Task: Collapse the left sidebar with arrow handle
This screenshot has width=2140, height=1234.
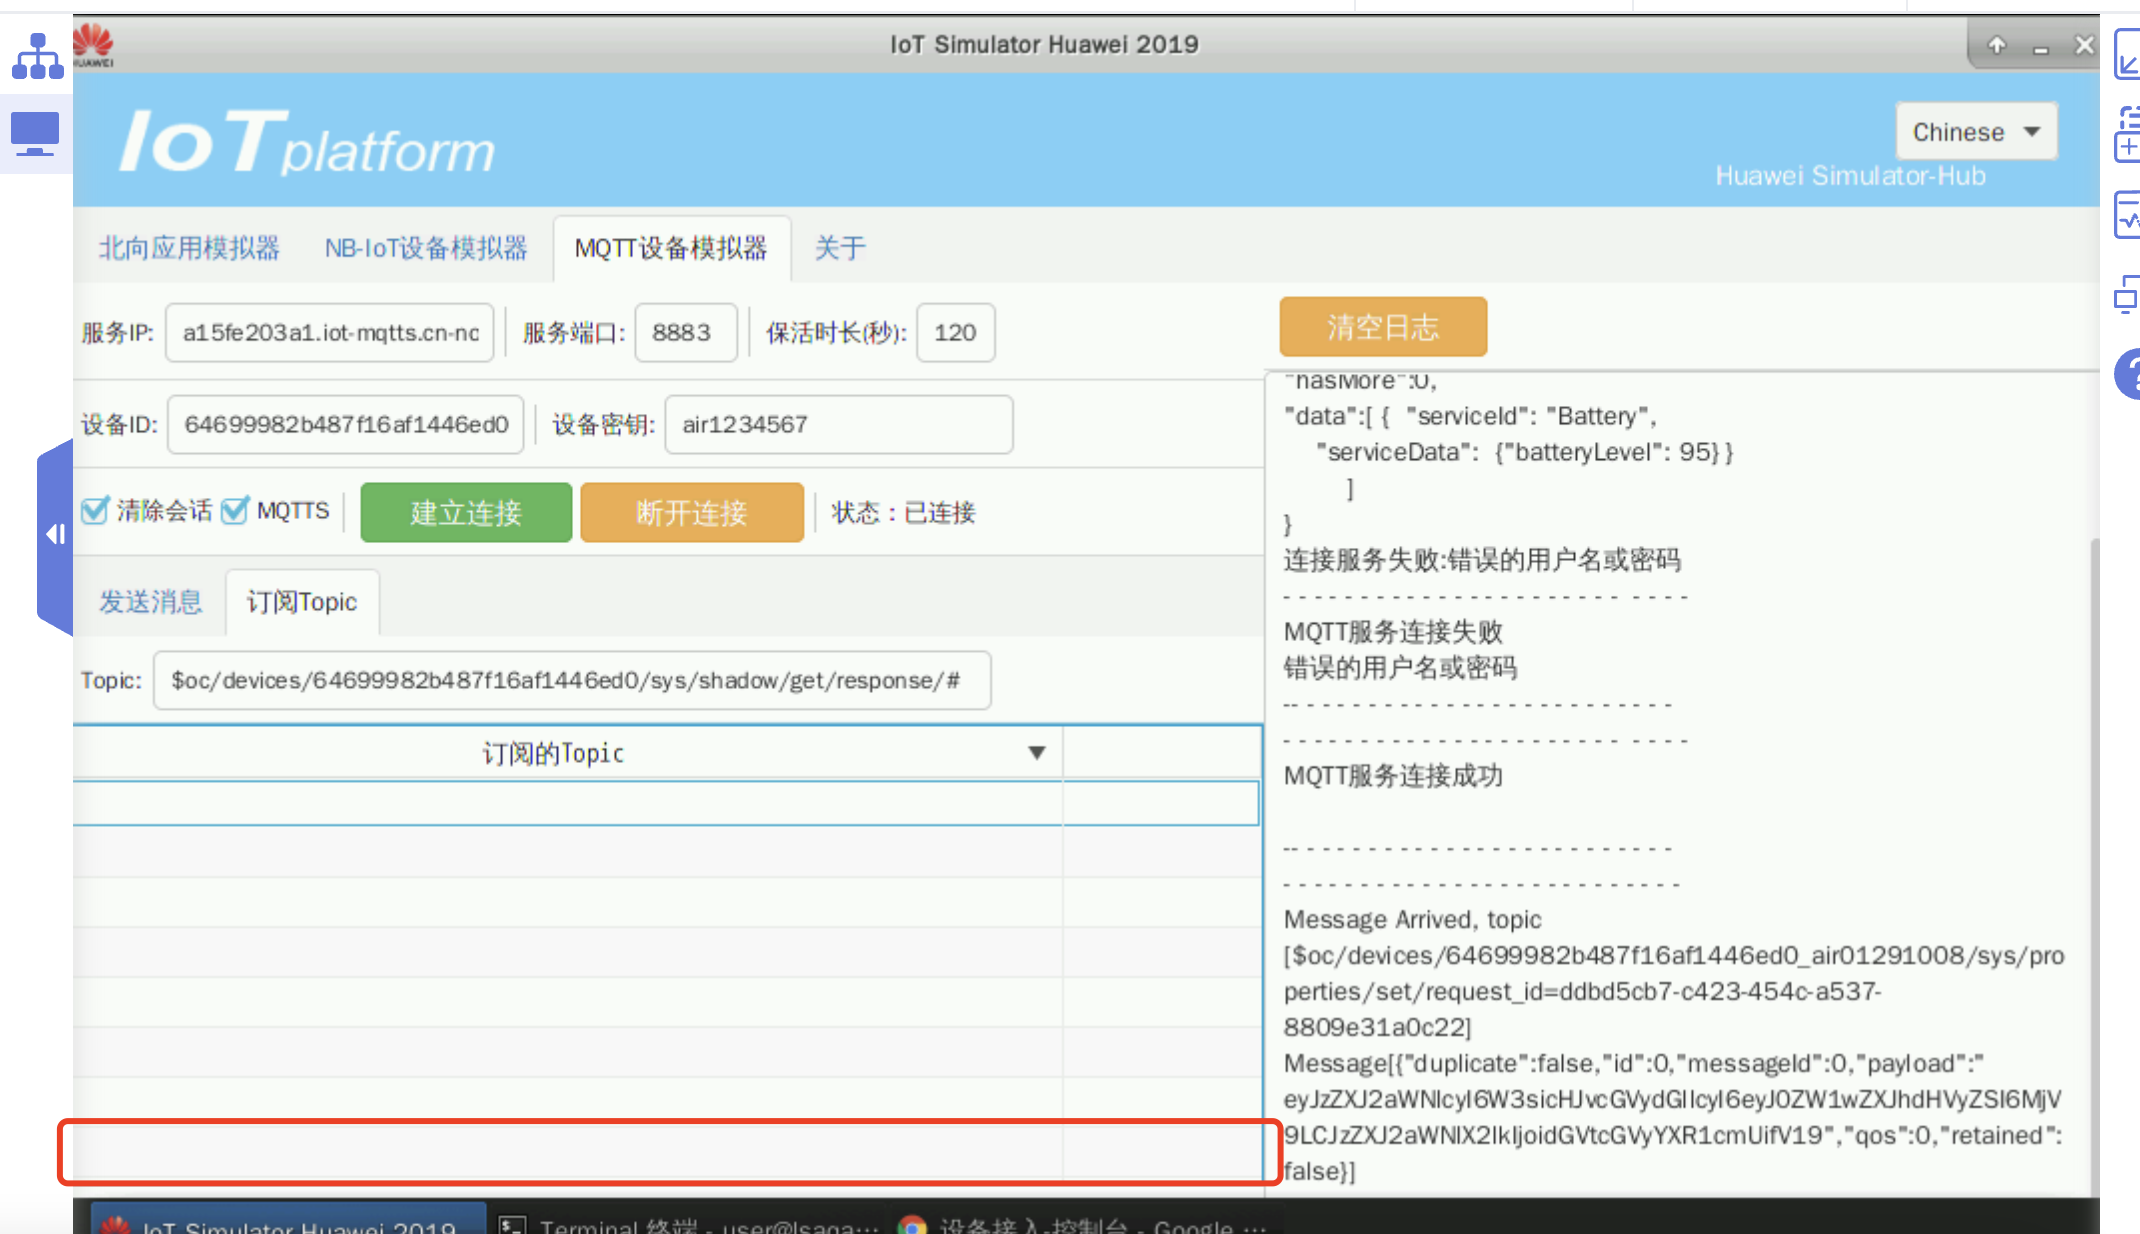Action: pos(56,535)
